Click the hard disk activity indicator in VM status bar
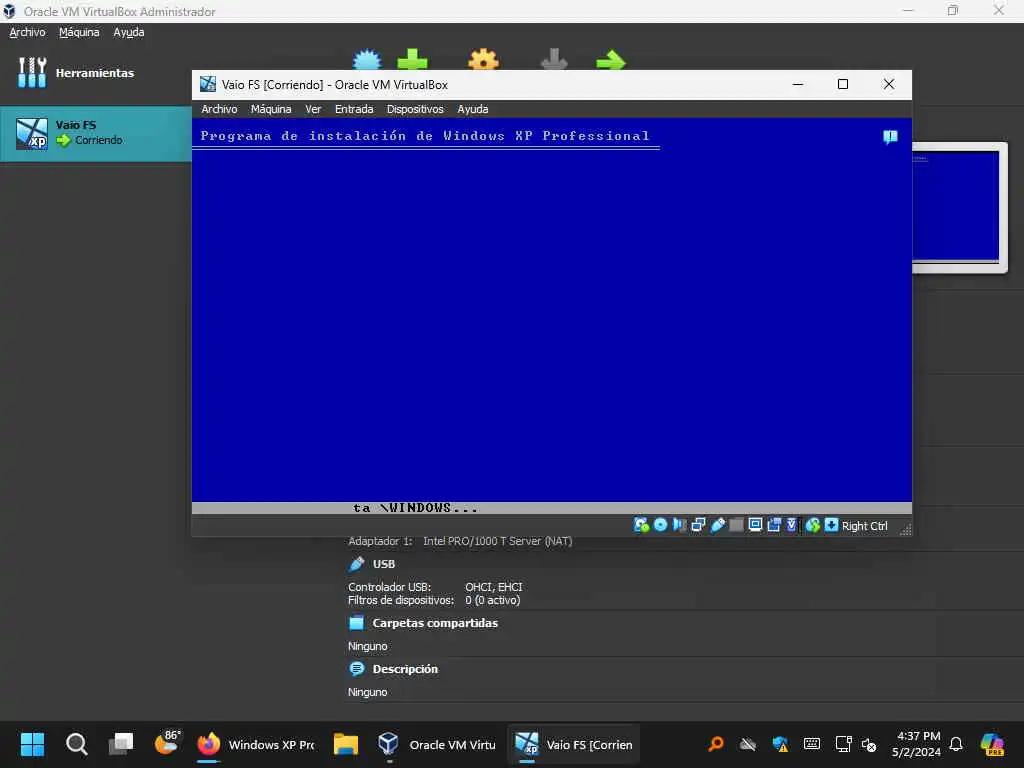This screenshot has width=1024, height=768. tap(641, 525)
